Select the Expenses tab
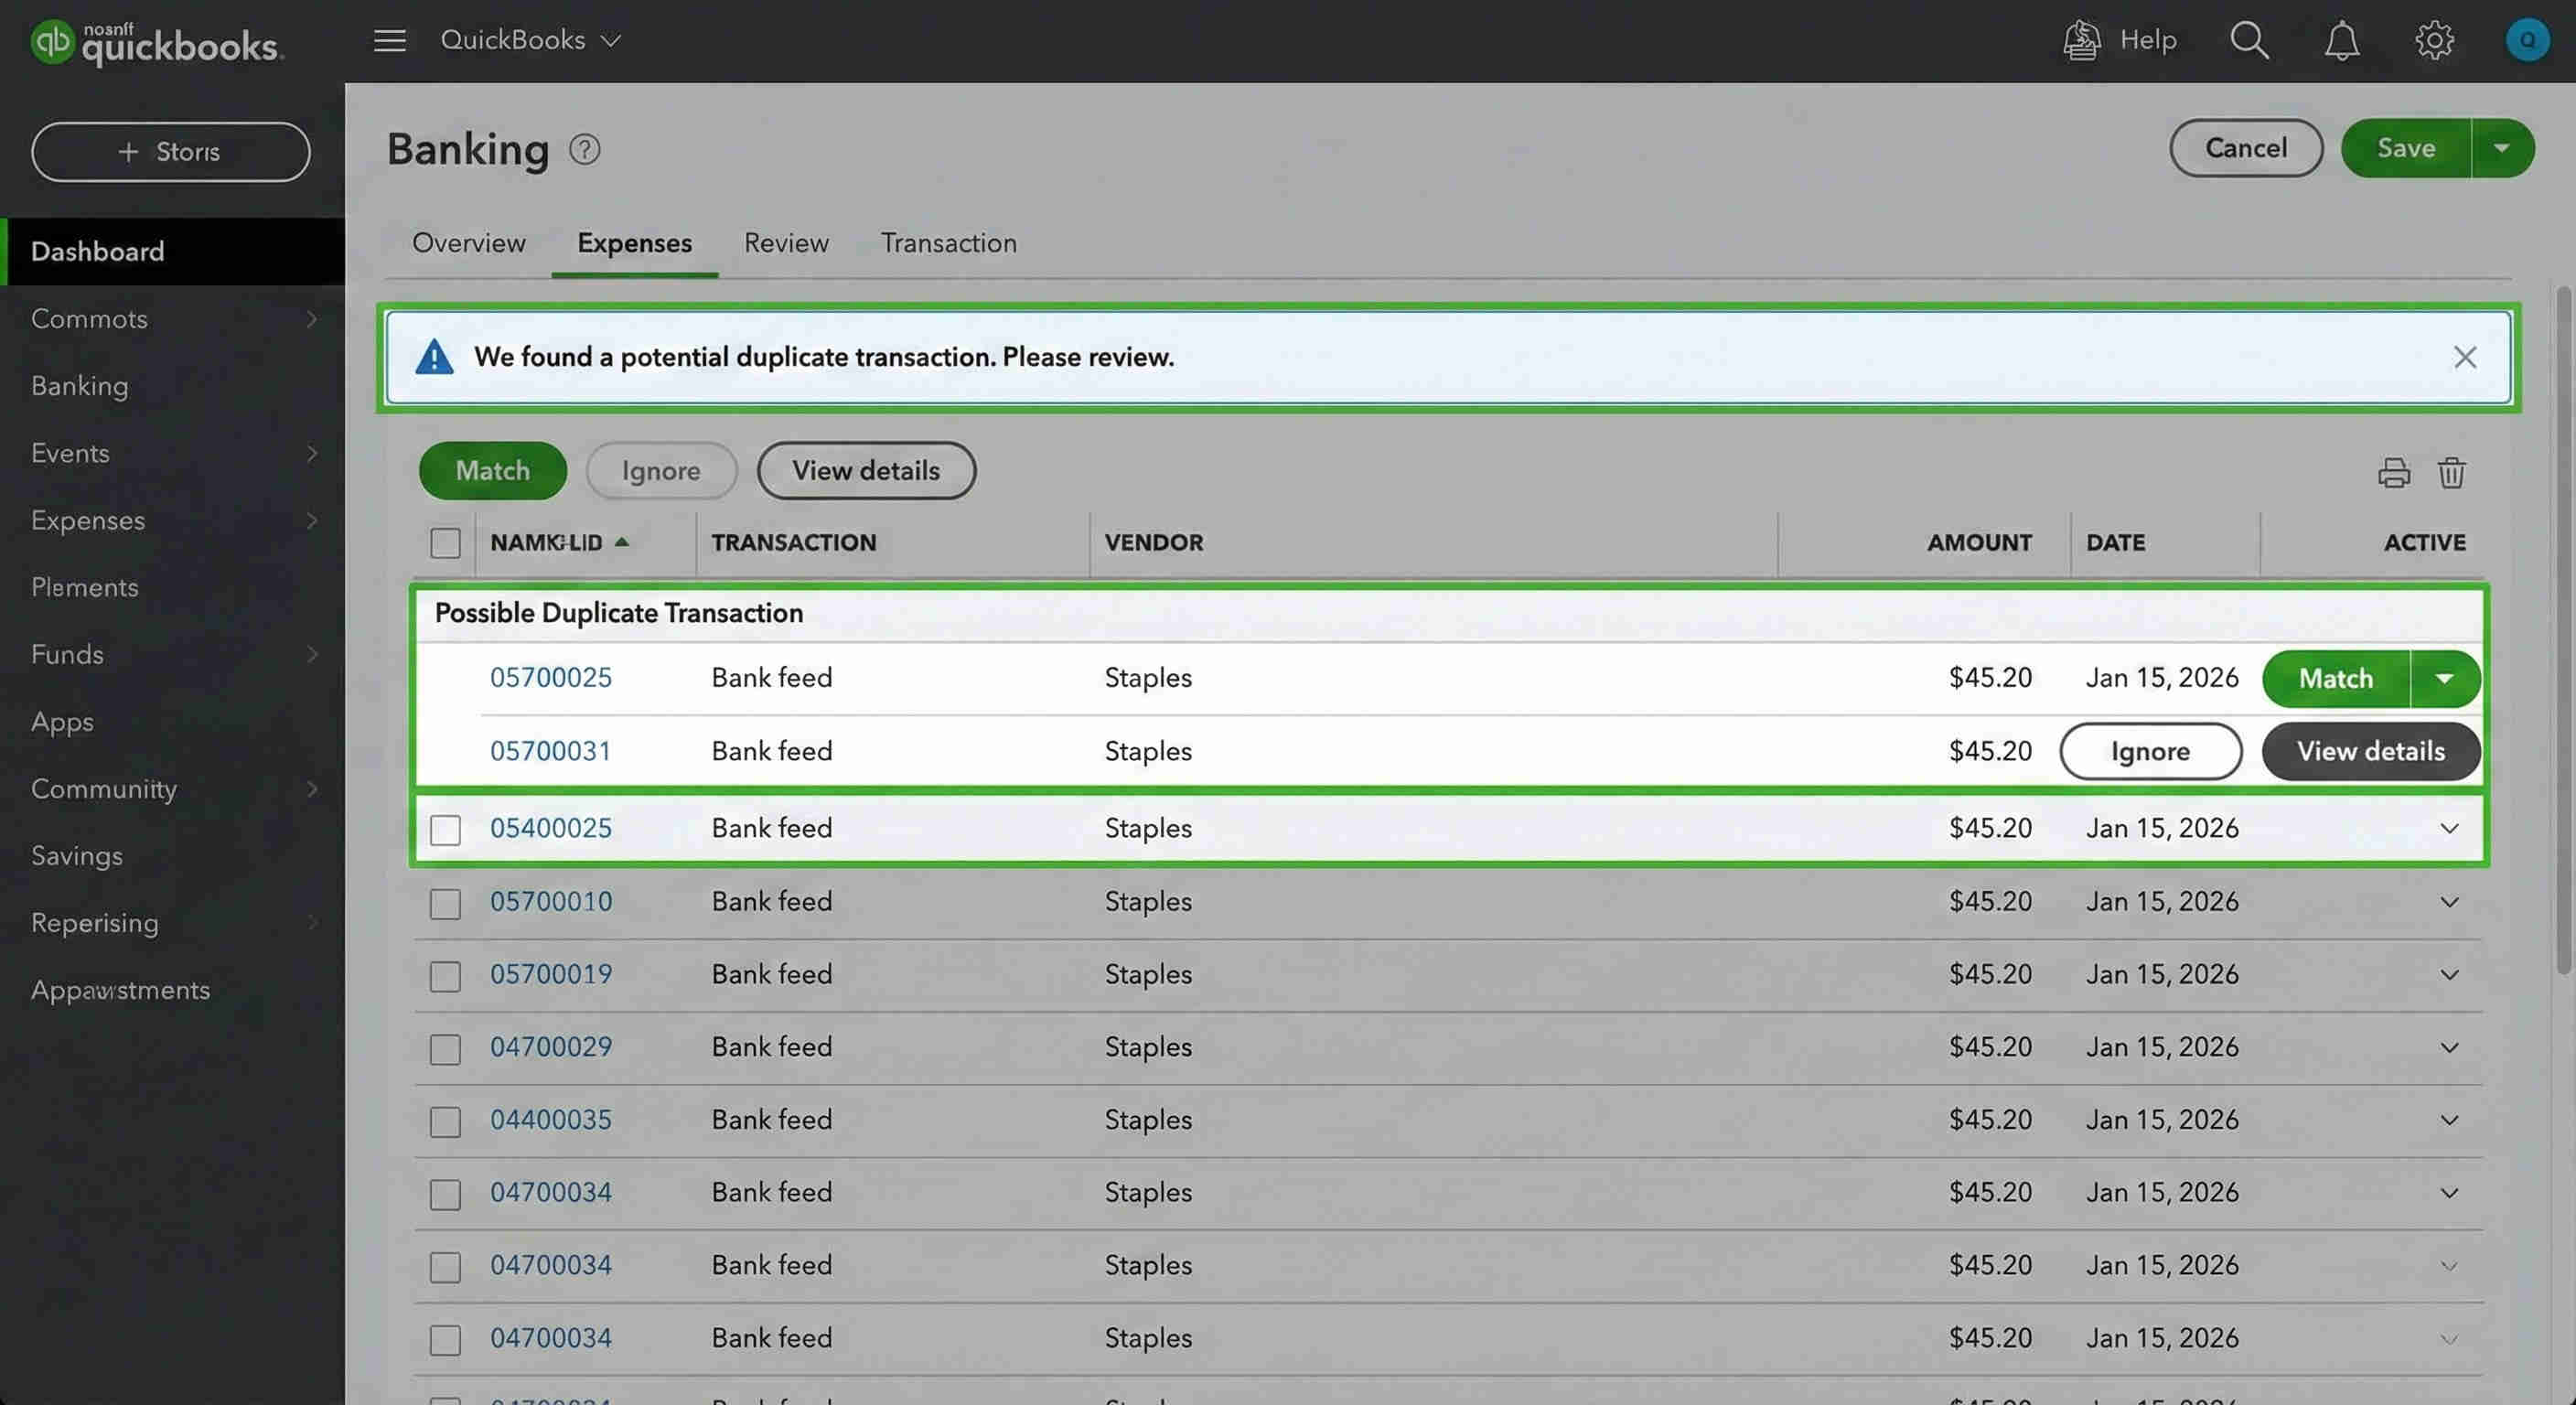2576x1405 pixels. coord(634,243)
